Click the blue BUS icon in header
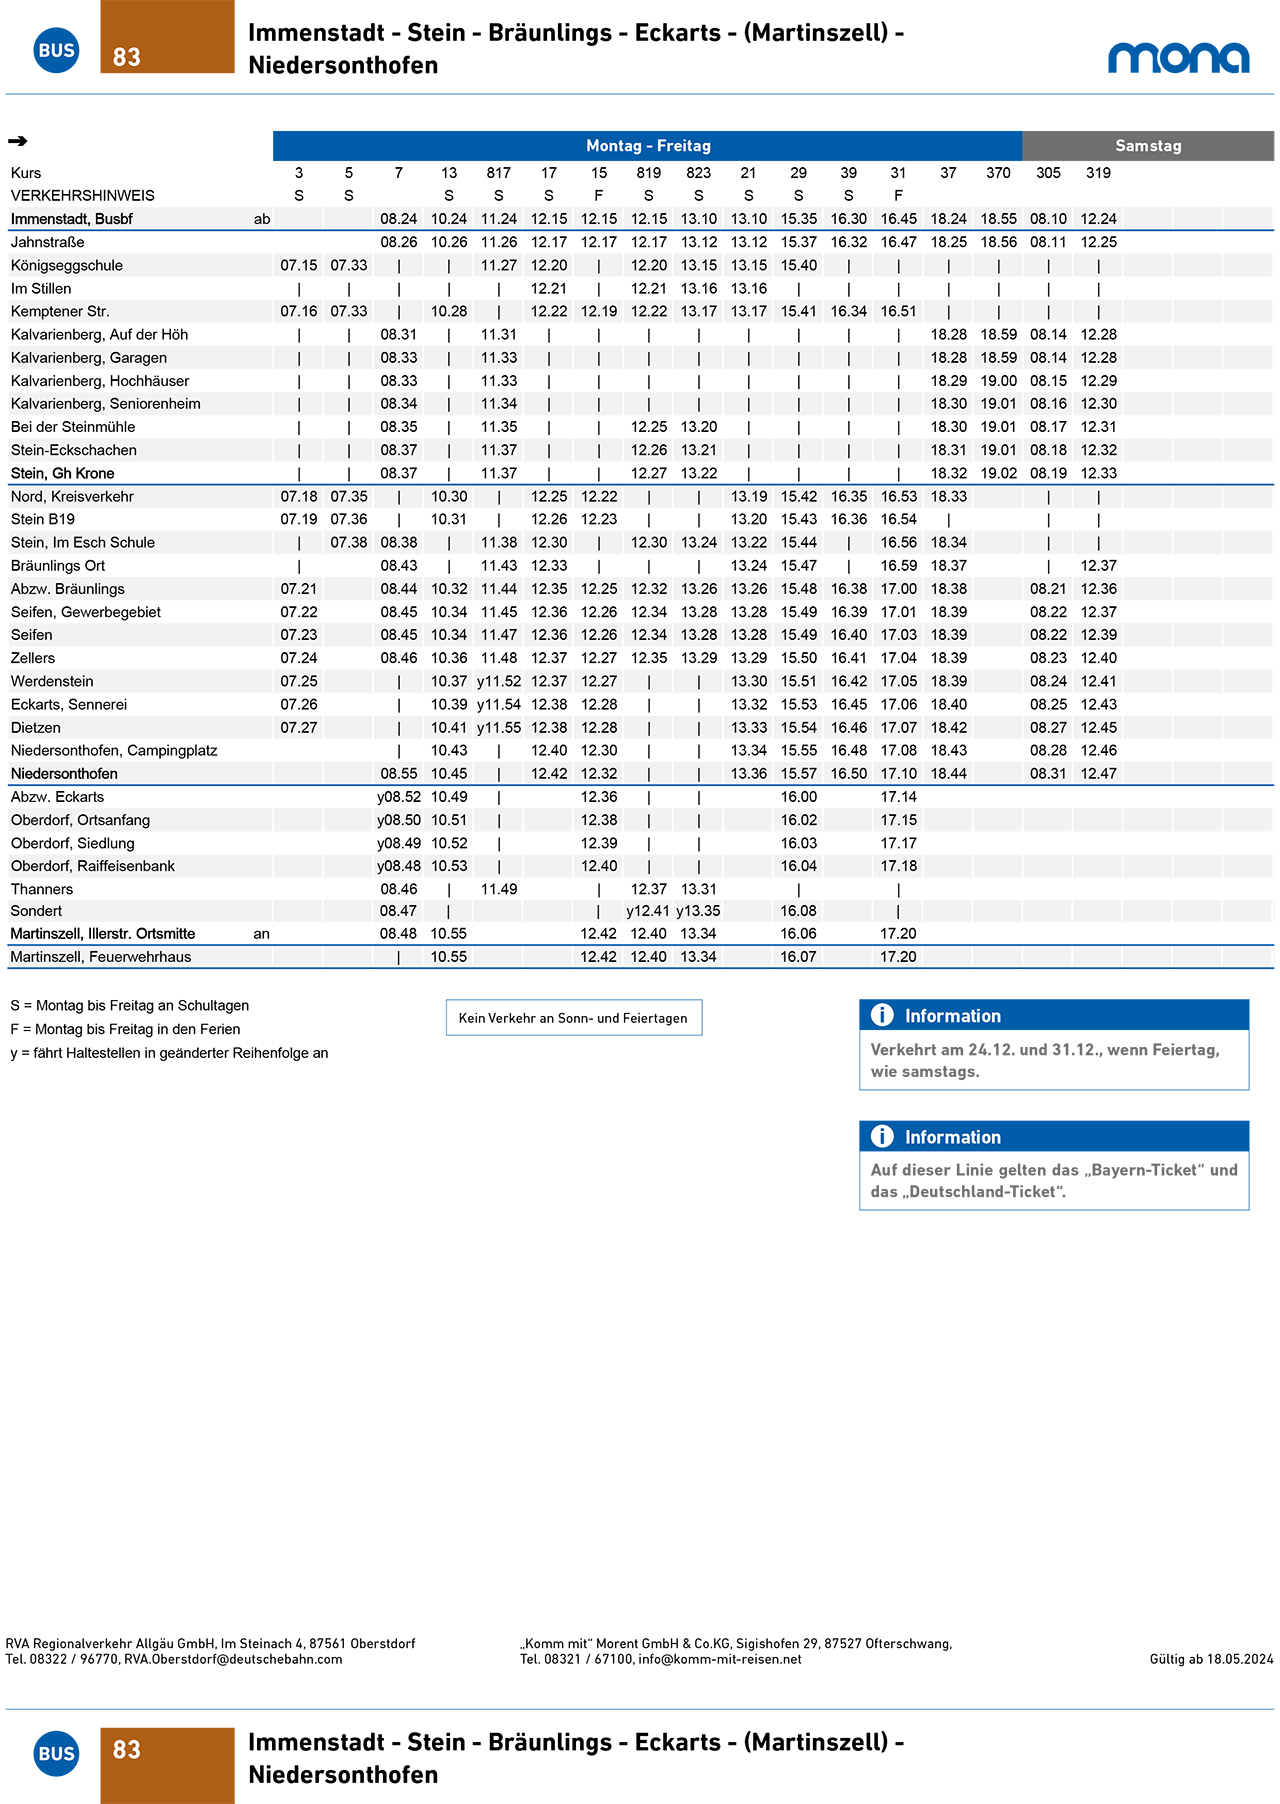This screenshot has height=1804, width=1280. tap(56, 50)
